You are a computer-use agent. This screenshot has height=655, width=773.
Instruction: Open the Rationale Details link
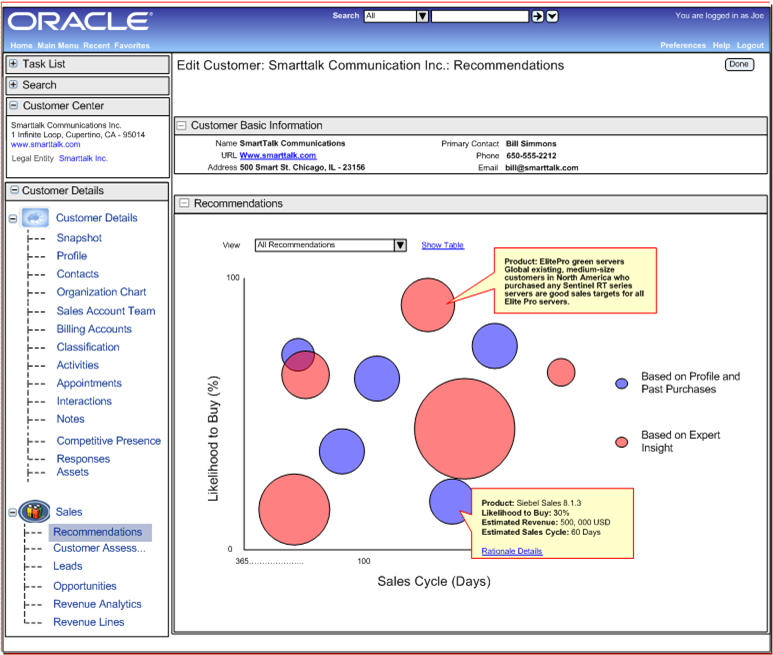click(512, 551)
